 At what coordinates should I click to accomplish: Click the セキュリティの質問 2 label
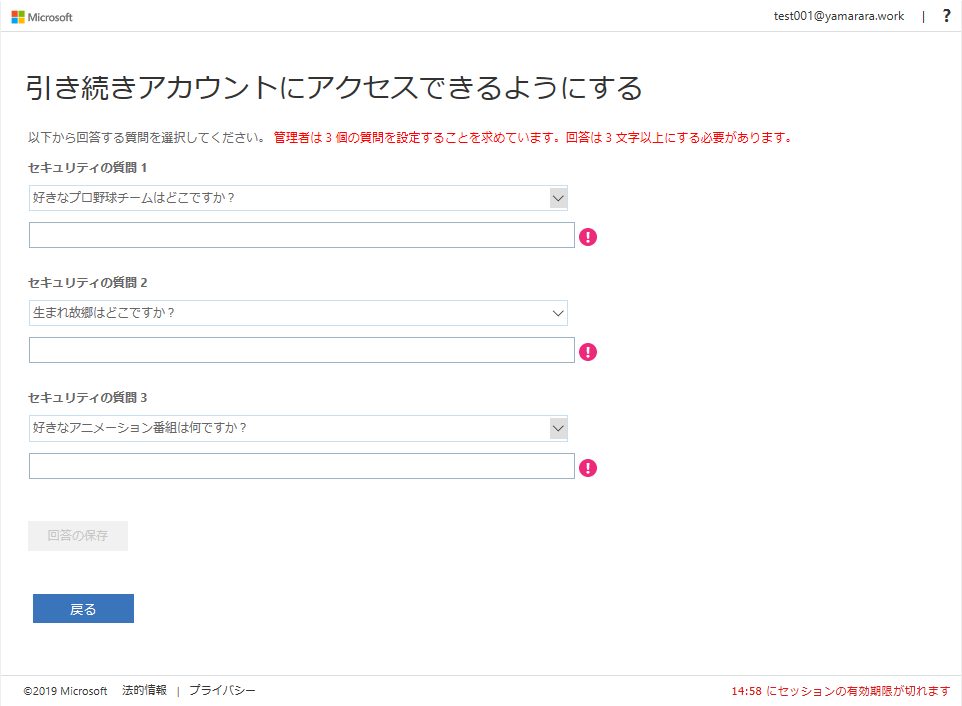click(x=88, y=283)
